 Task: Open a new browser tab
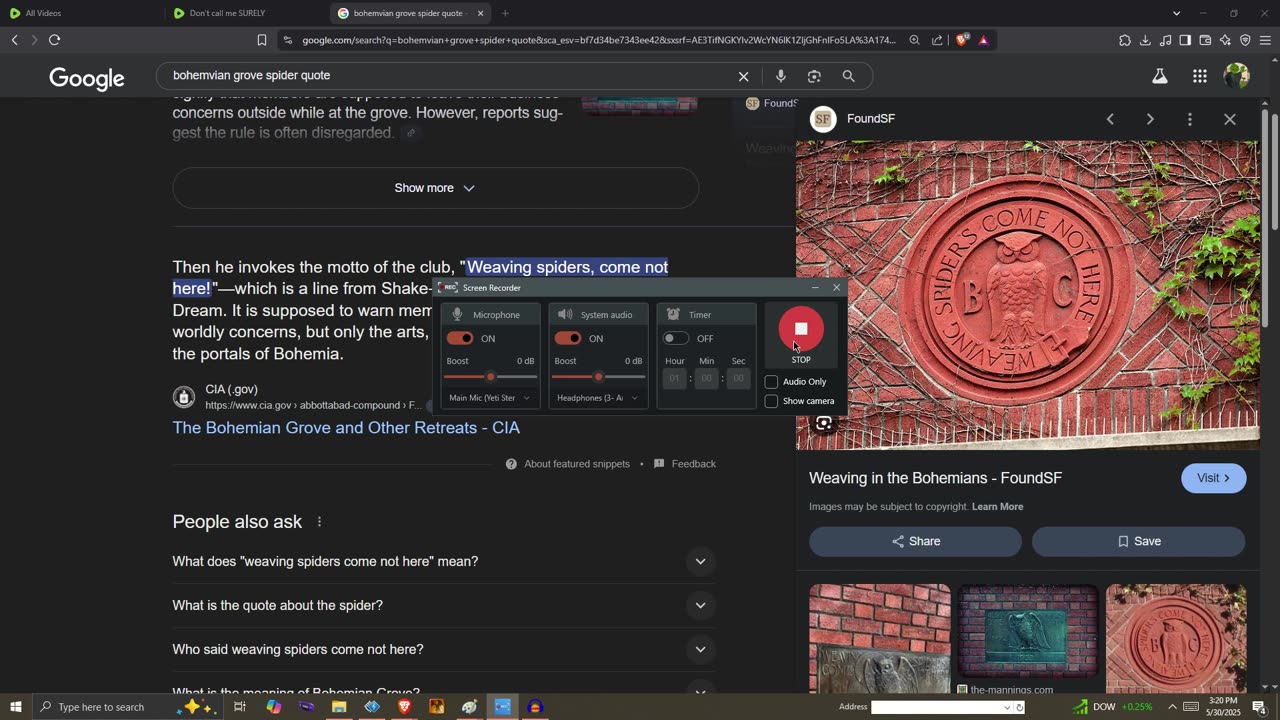tap(505, 13)
